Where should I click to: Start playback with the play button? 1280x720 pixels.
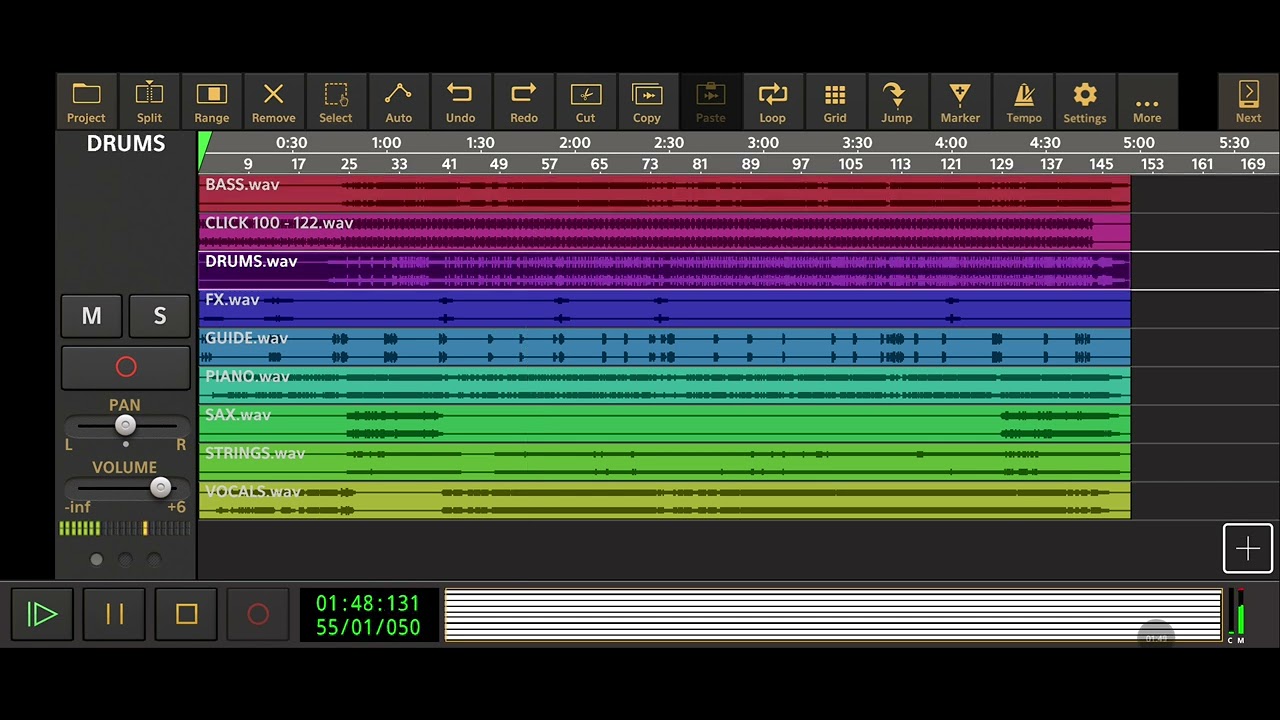[x=42, y=614]
